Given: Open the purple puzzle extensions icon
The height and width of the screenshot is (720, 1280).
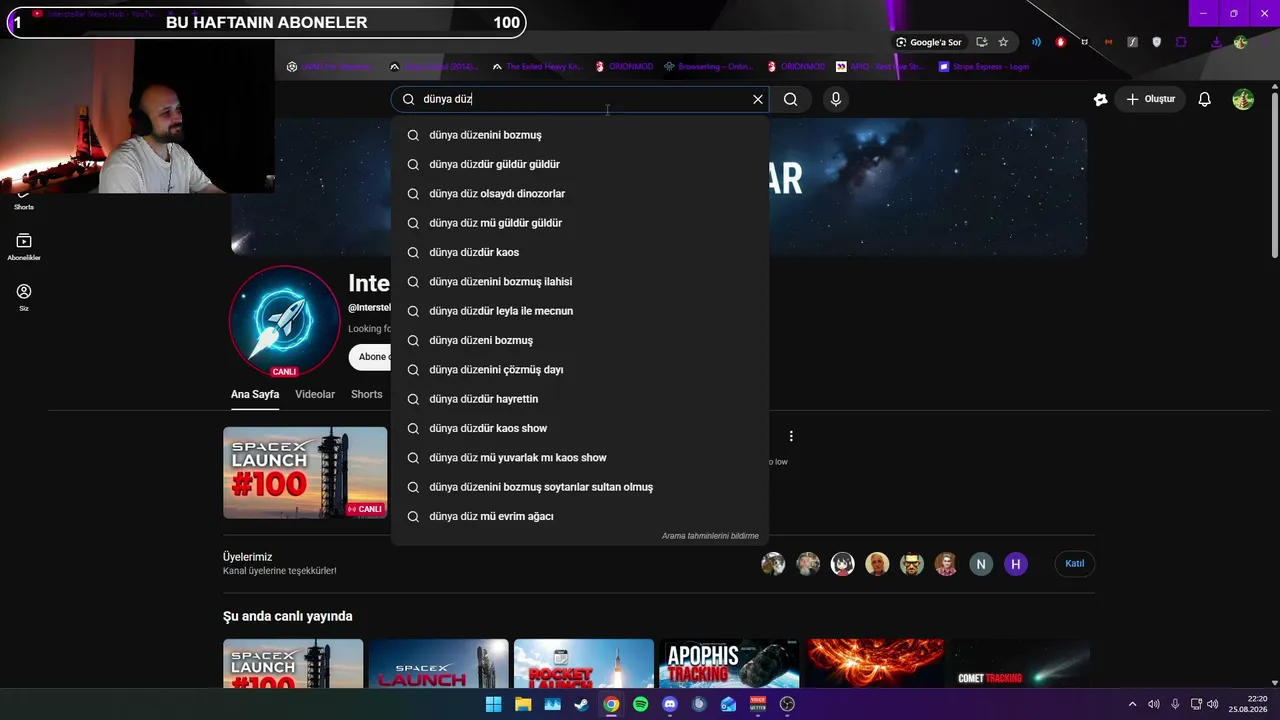Looking at the screenshot, I should coord(1181,42).
